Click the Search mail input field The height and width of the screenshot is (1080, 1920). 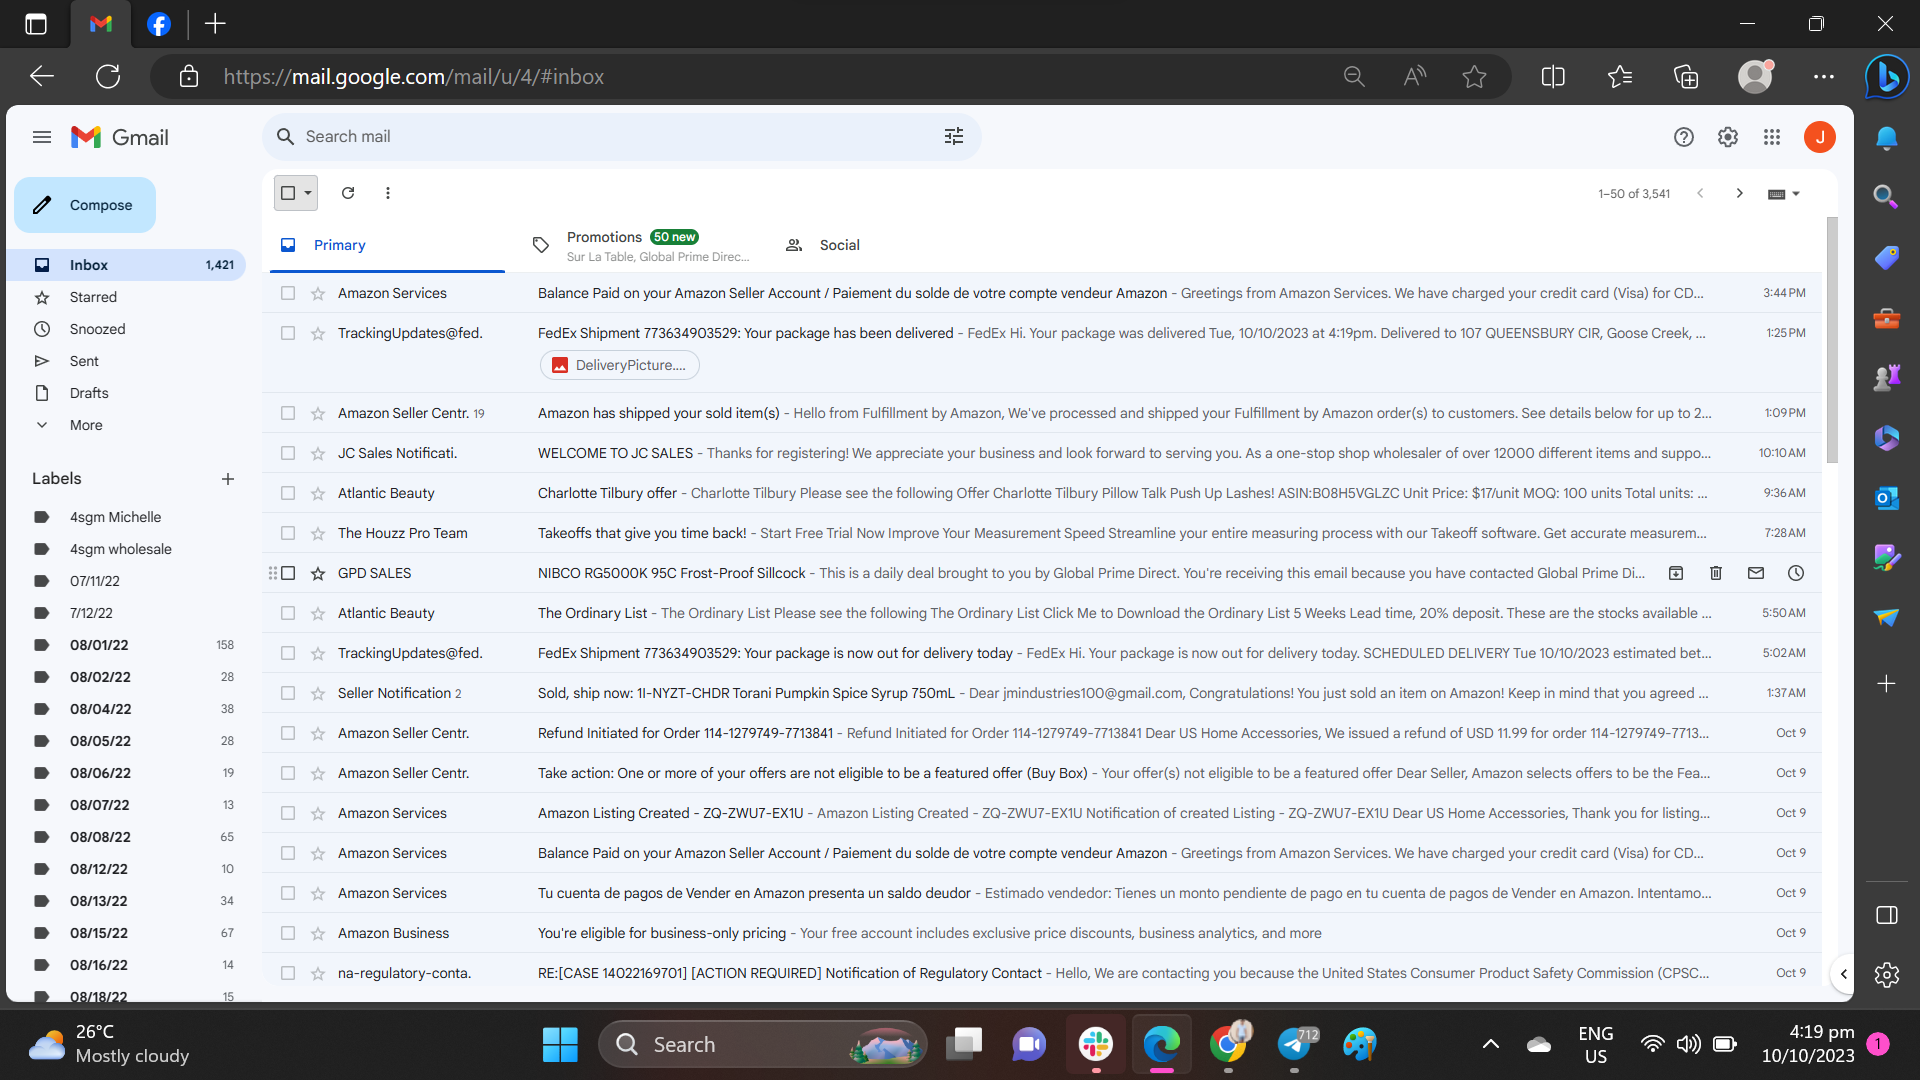[620, 137]
